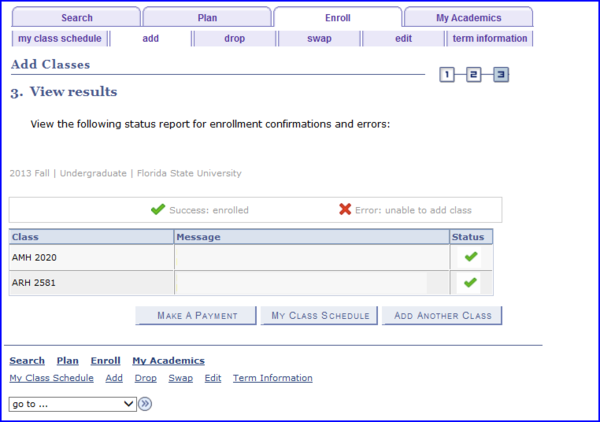
Task: Open the Search tab
Action: click(x=76, y=18)
